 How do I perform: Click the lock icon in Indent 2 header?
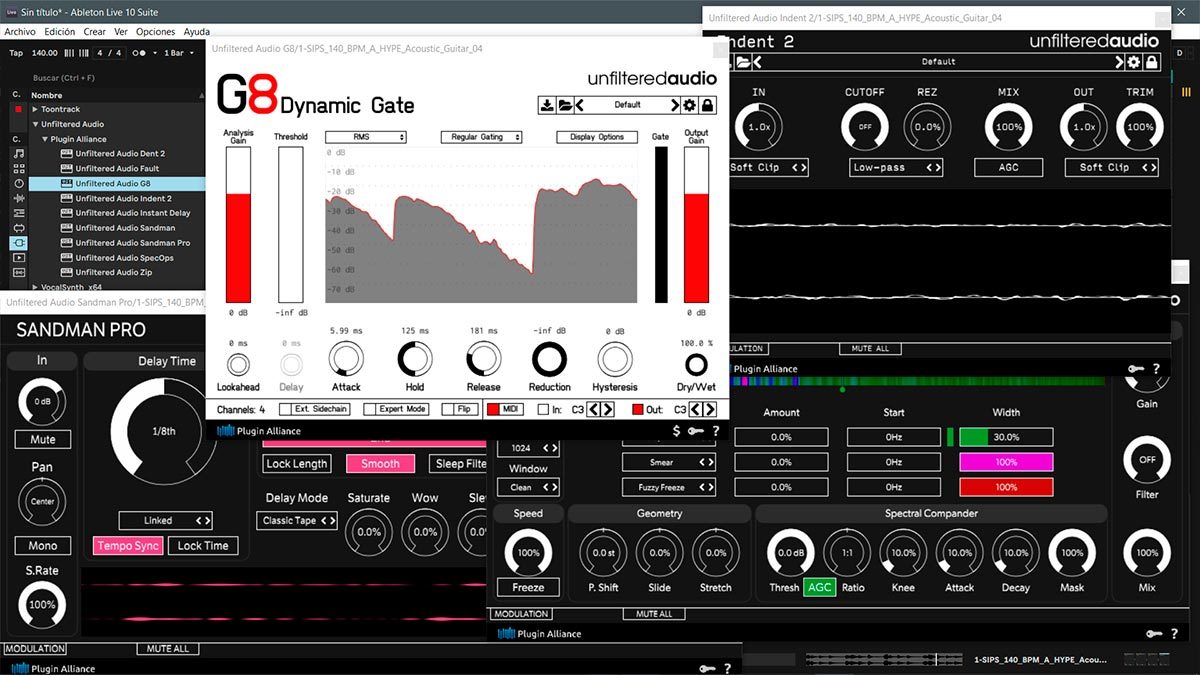(x=1152, y=62)
